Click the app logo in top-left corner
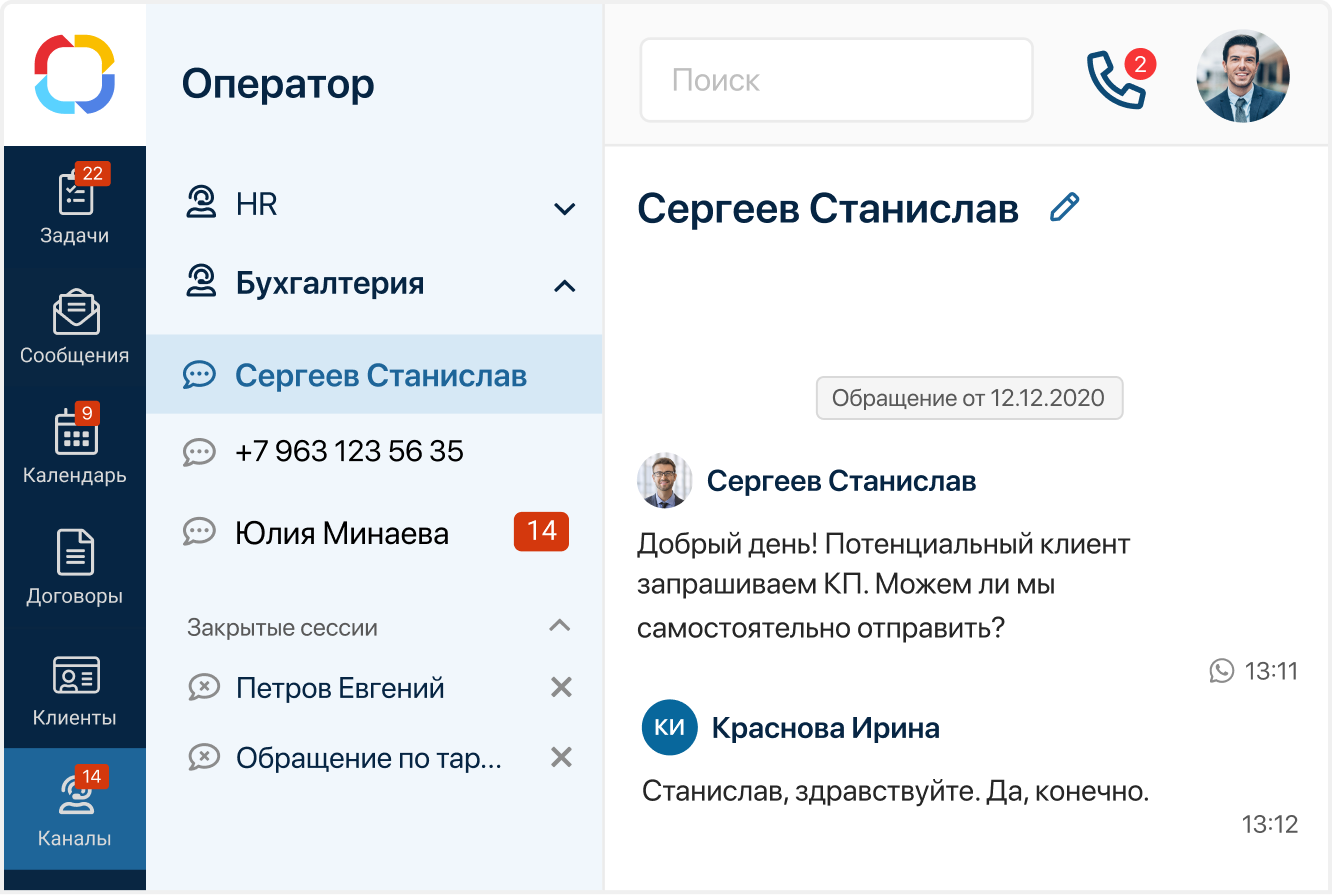Screen dimensions: 1332x895 pos(75,74)
